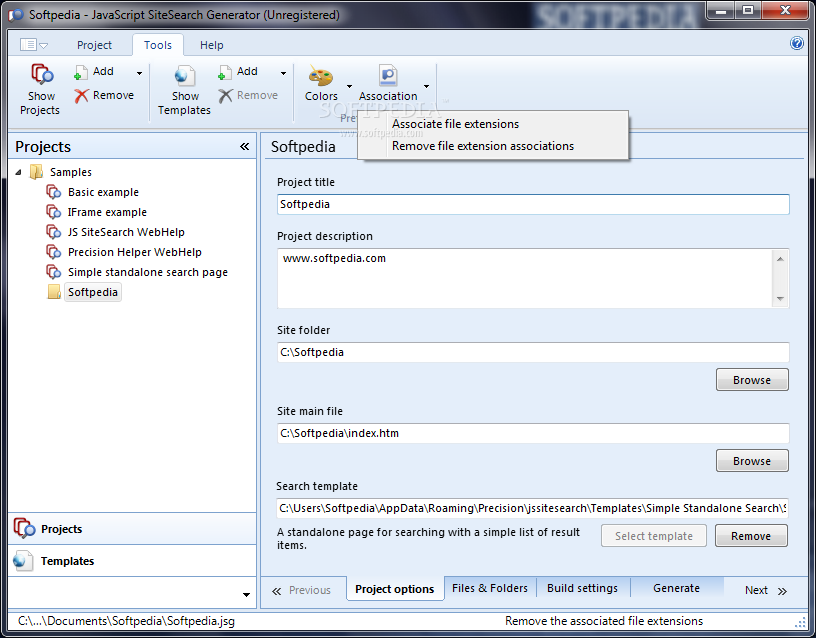Click the Site folder path field
This screenshot has width=816, height=638.
[533, 352]
